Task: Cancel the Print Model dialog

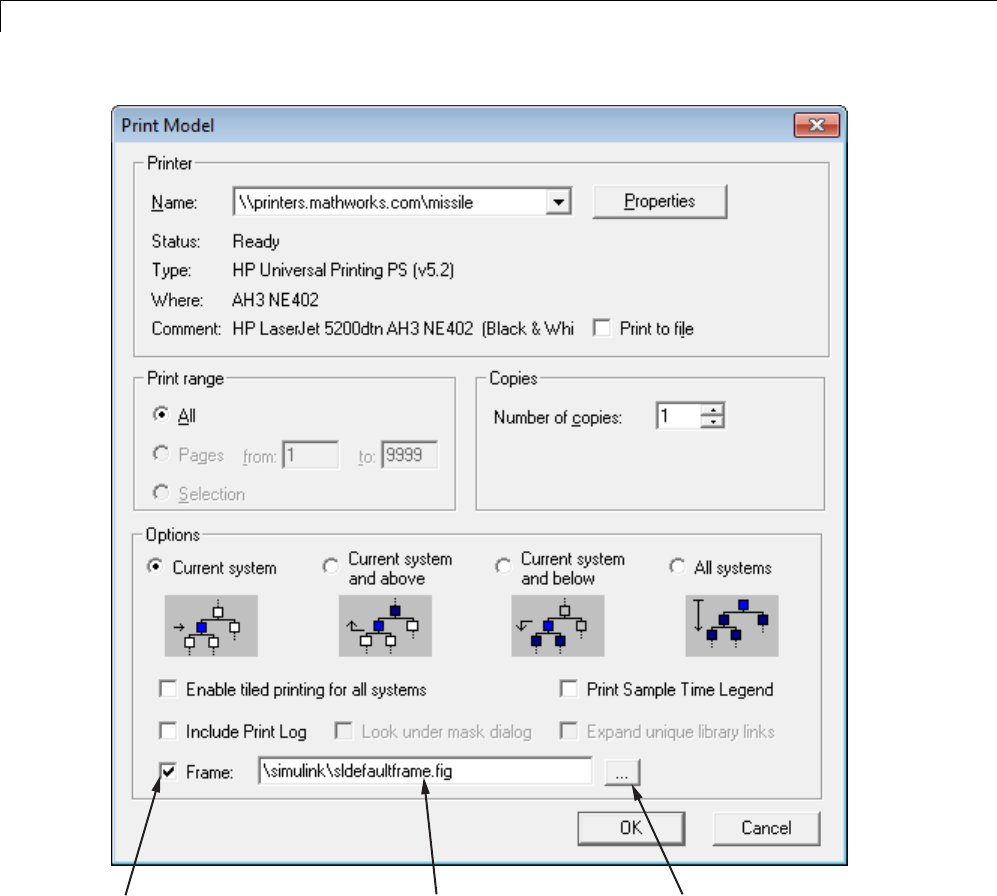Action: point(766,828)
